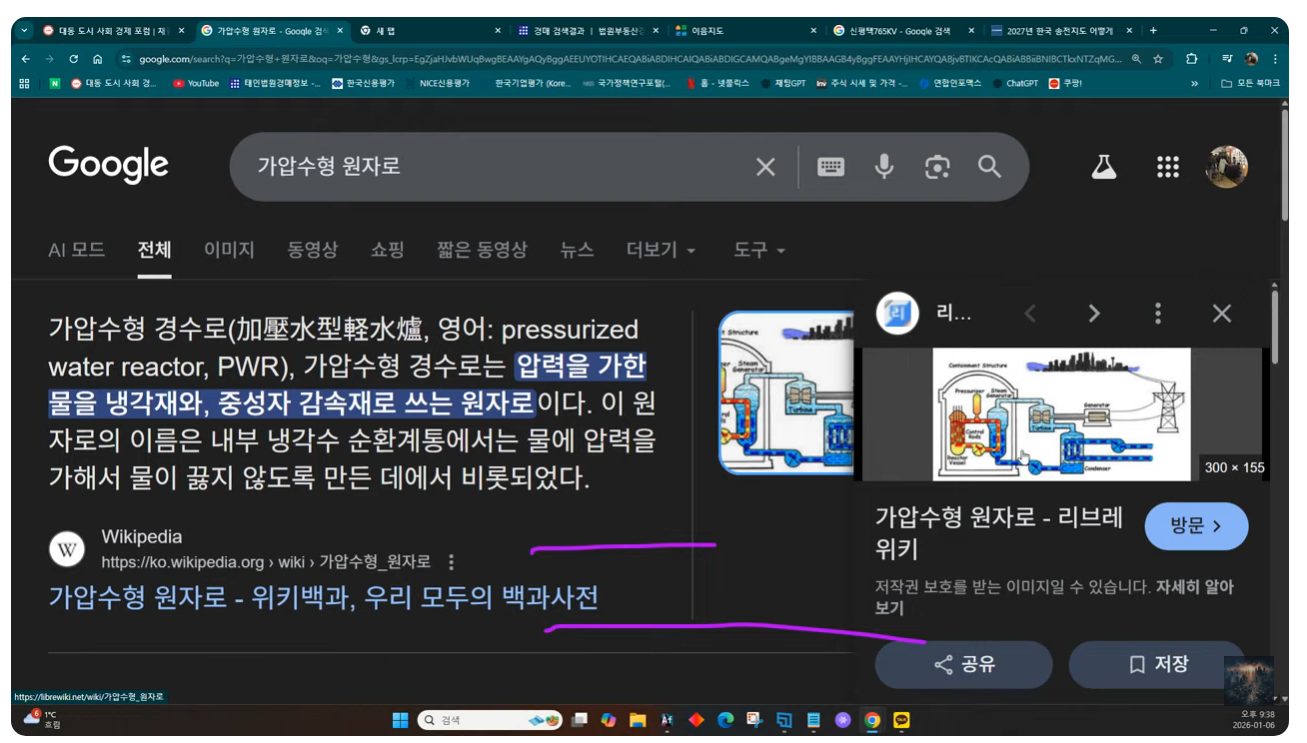Image resolution: width=1307 pixels, height=743 pixels.
Task: Select the 전체 search tab
Action: coord(155,250)
